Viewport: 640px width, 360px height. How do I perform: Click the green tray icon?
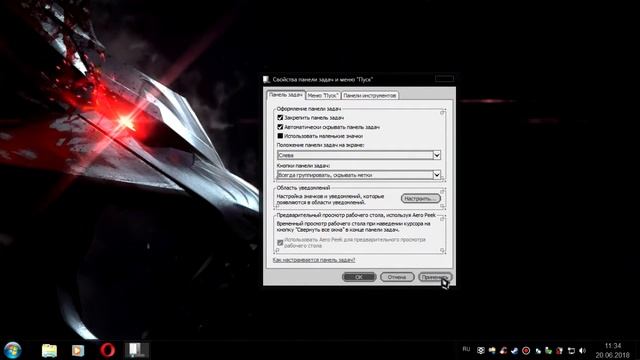pyautogui.click(x=549, y=351)
